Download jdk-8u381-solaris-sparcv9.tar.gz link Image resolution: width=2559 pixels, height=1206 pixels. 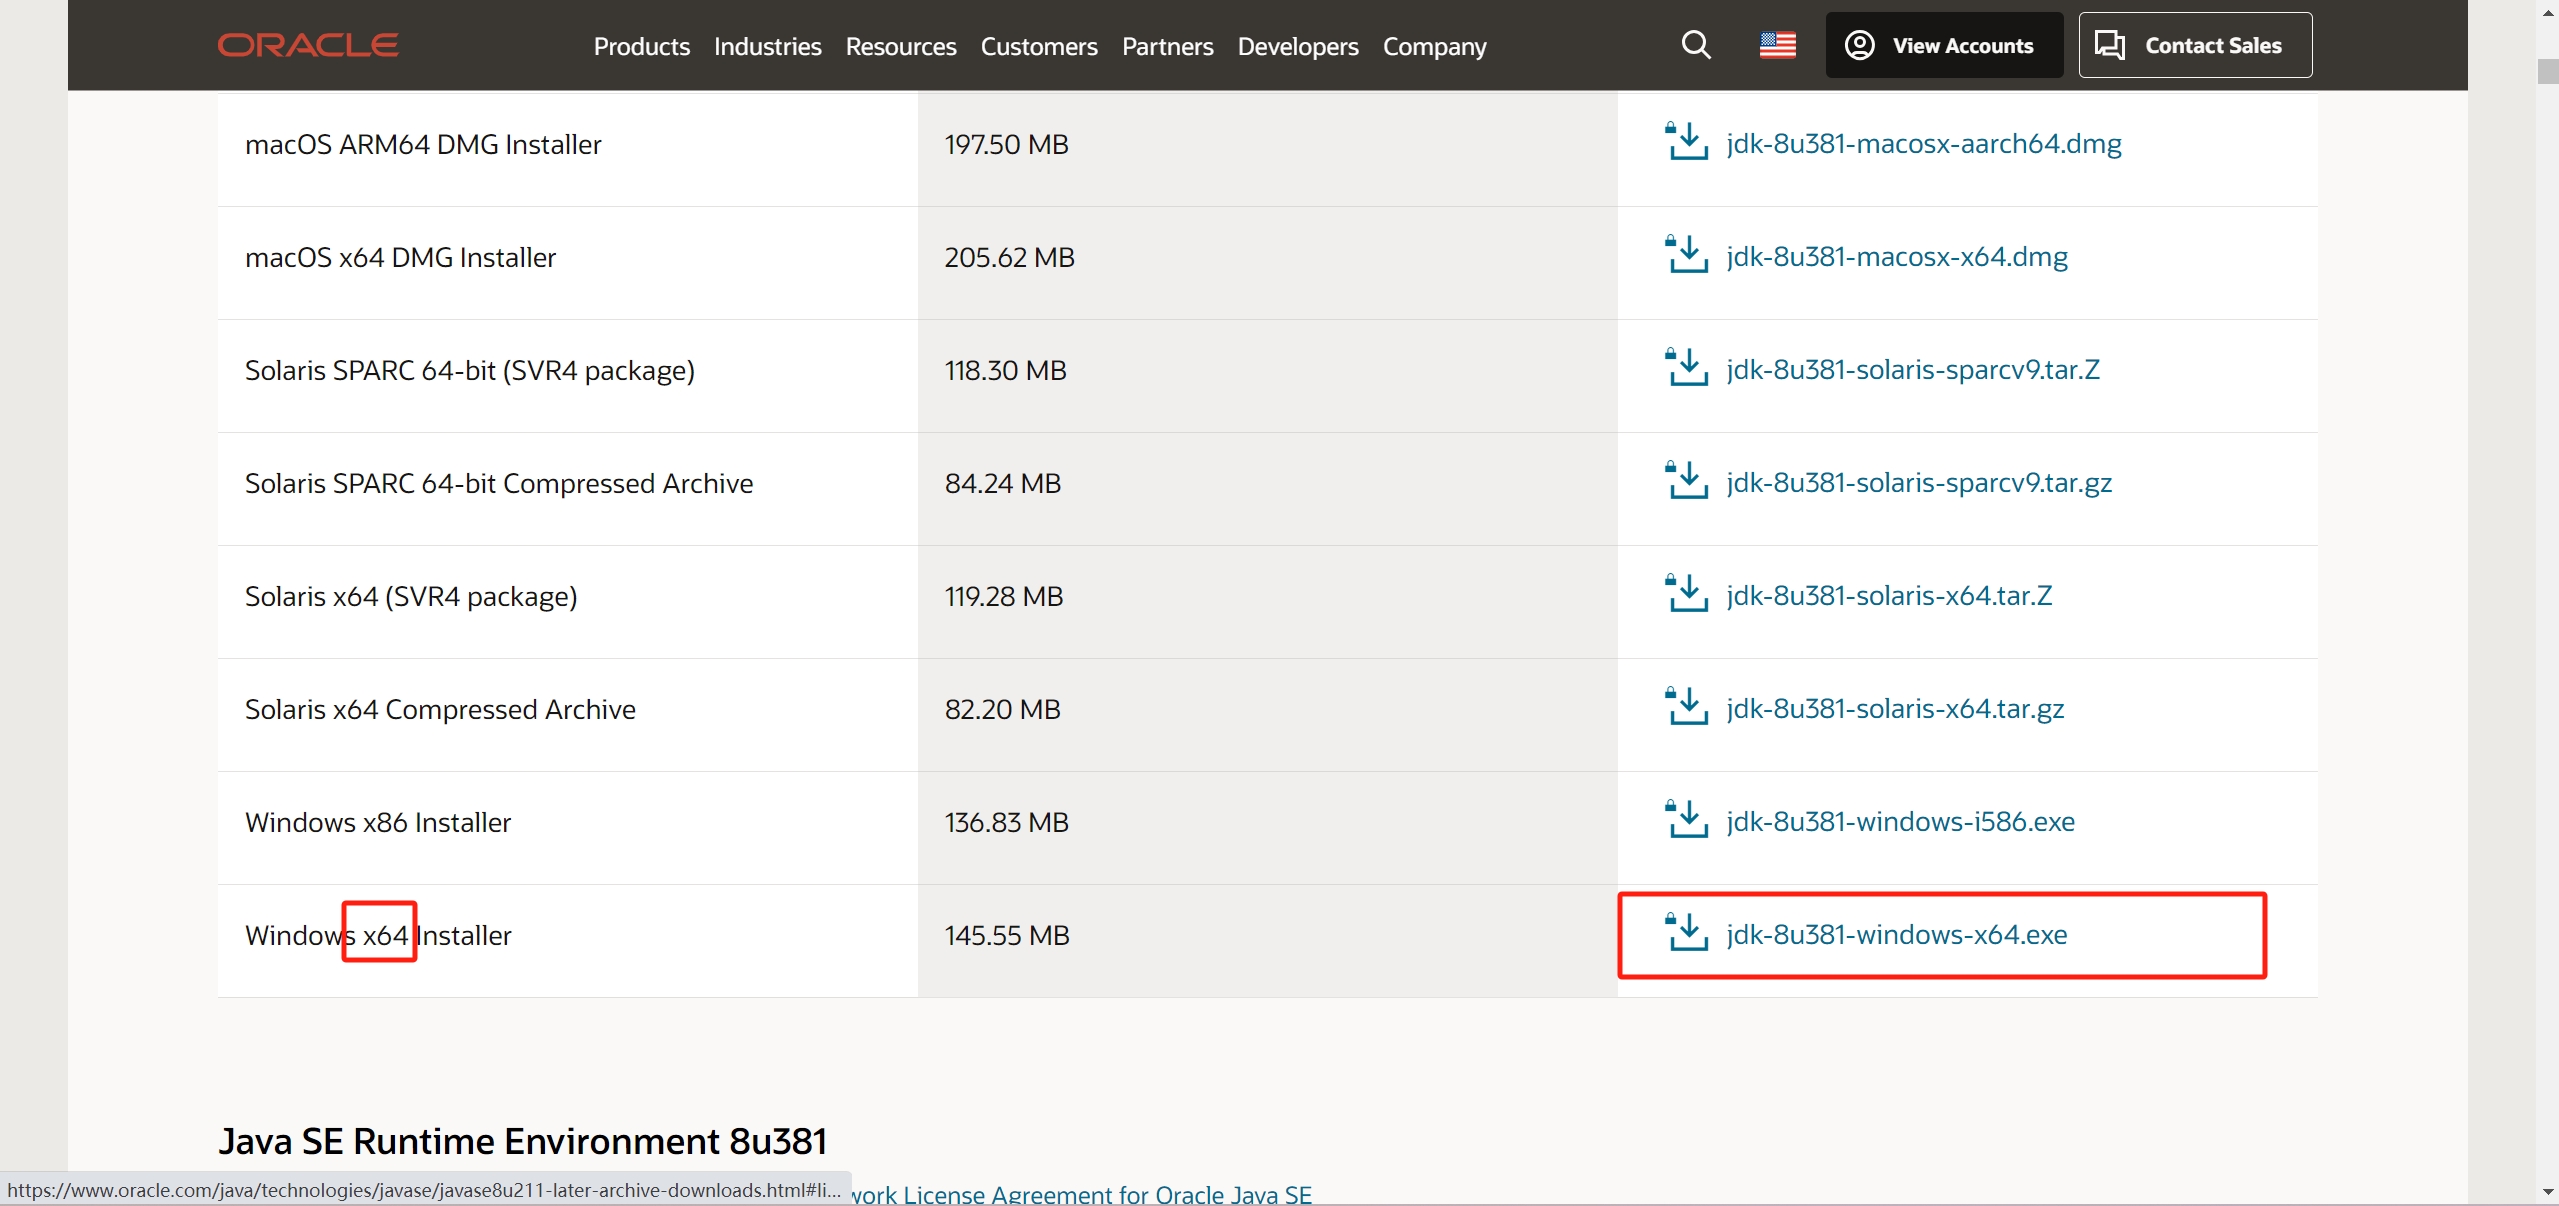tap(1918, 483)
